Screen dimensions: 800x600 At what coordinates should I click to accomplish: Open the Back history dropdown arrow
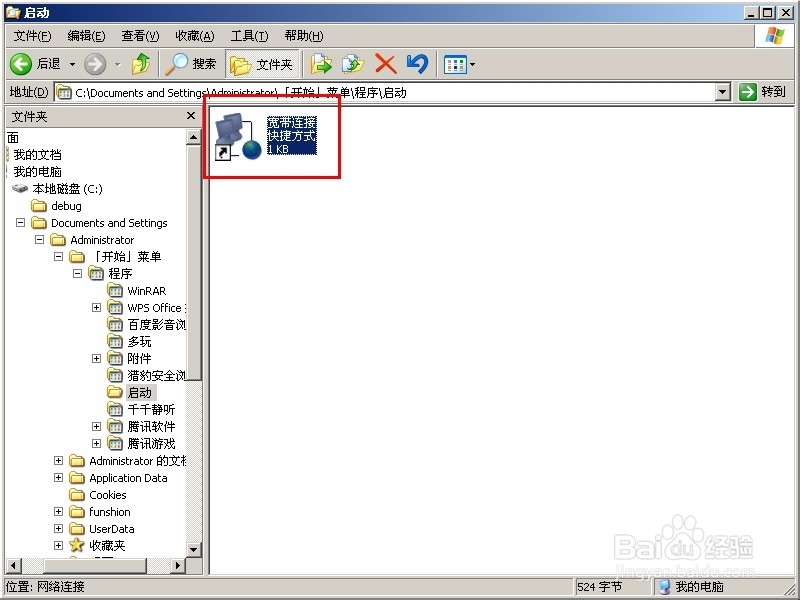[72, 64]
